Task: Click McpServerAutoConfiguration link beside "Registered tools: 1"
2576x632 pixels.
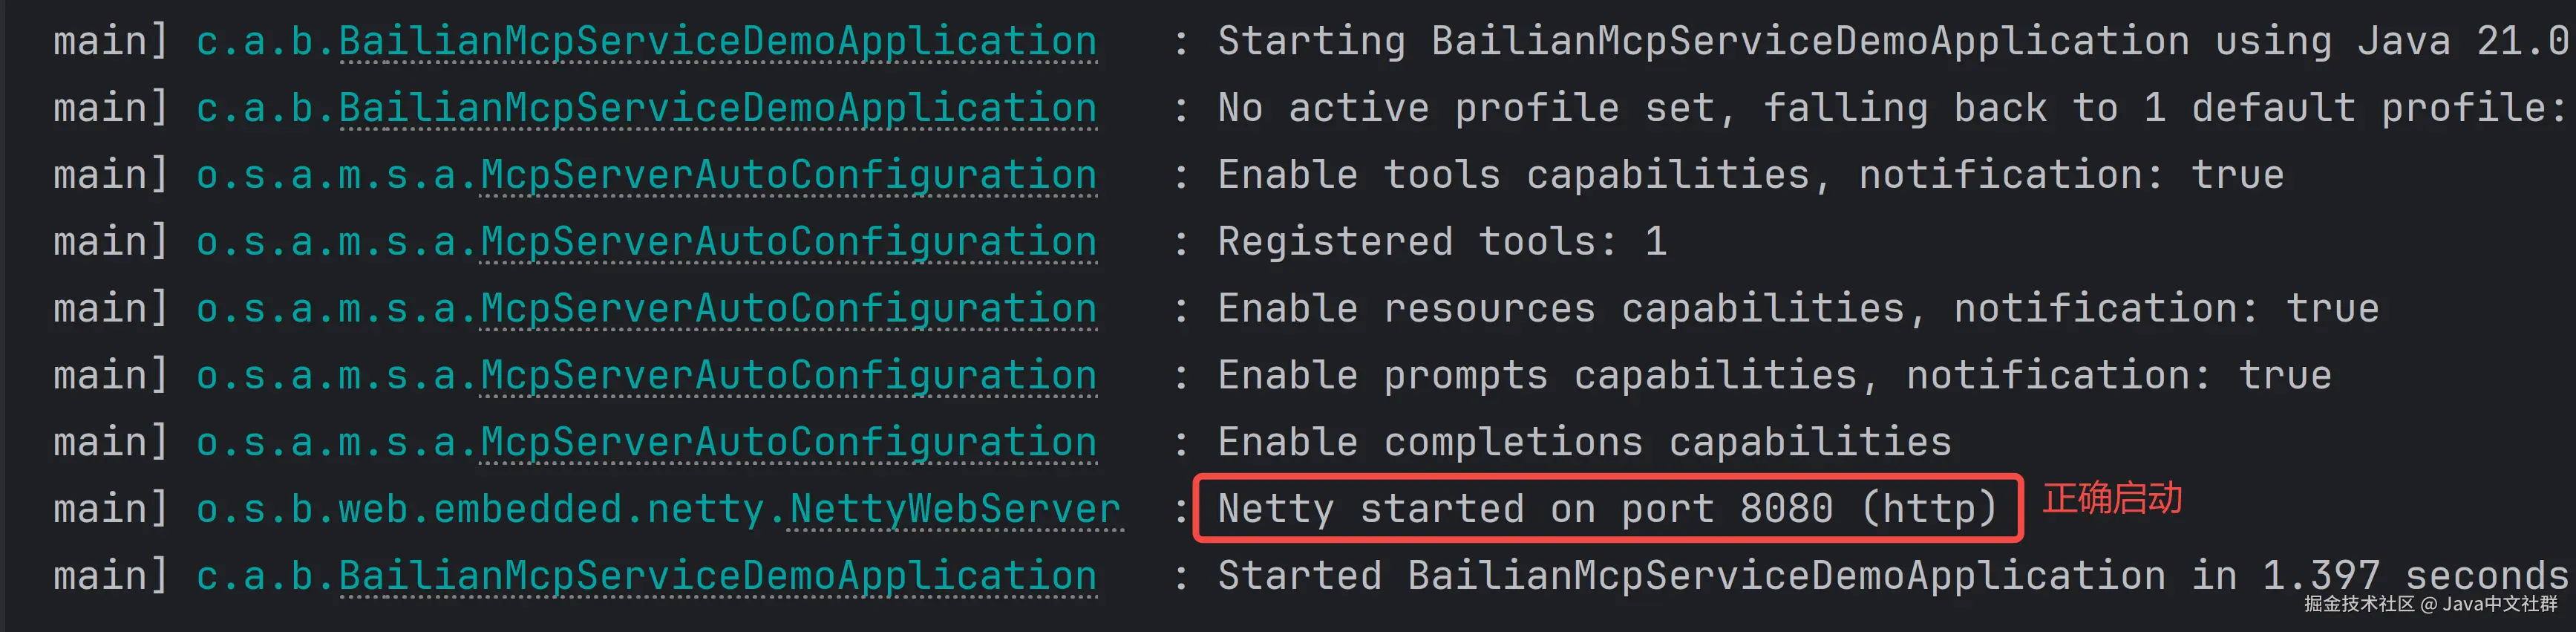Action: click(x=788, y=243)
